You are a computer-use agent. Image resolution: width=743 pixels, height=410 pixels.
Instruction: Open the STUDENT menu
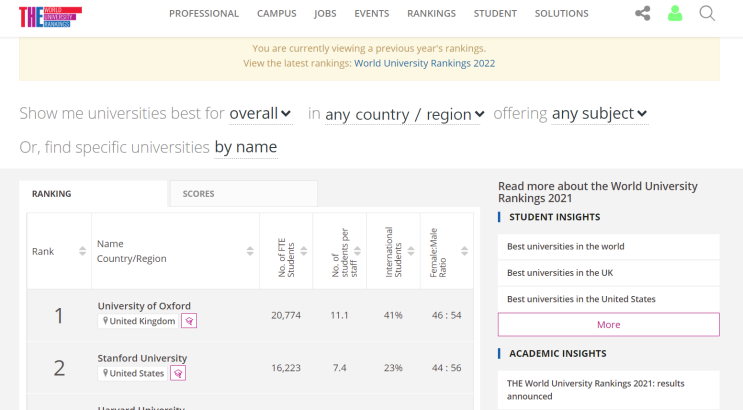[495, 14]
